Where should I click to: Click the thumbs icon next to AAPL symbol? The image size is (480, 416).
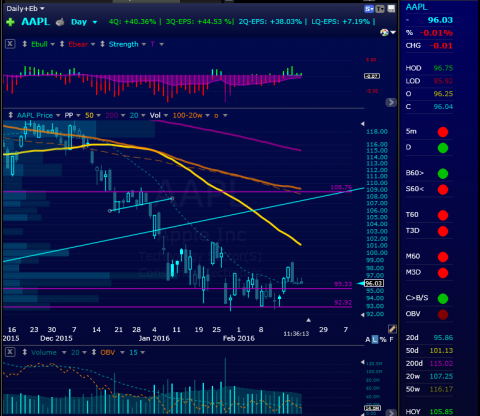[60, 22]
